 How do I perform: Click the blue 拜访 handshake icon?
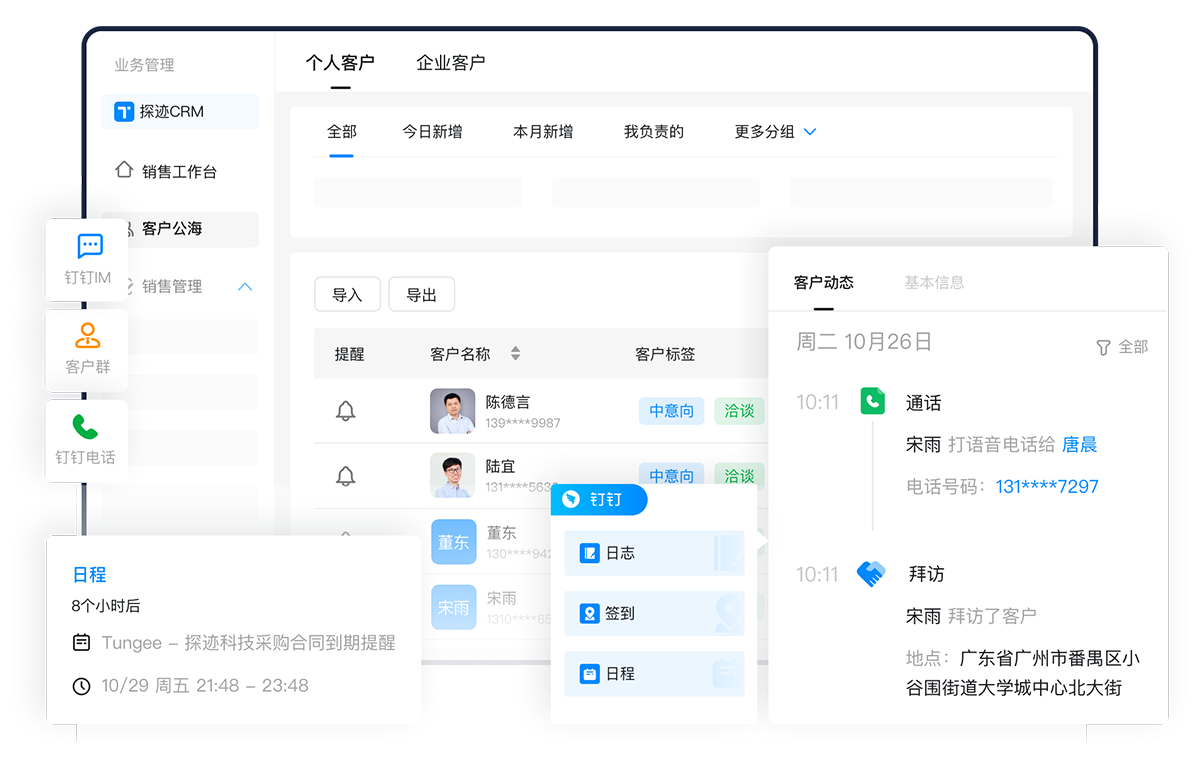tap(871, 574)
